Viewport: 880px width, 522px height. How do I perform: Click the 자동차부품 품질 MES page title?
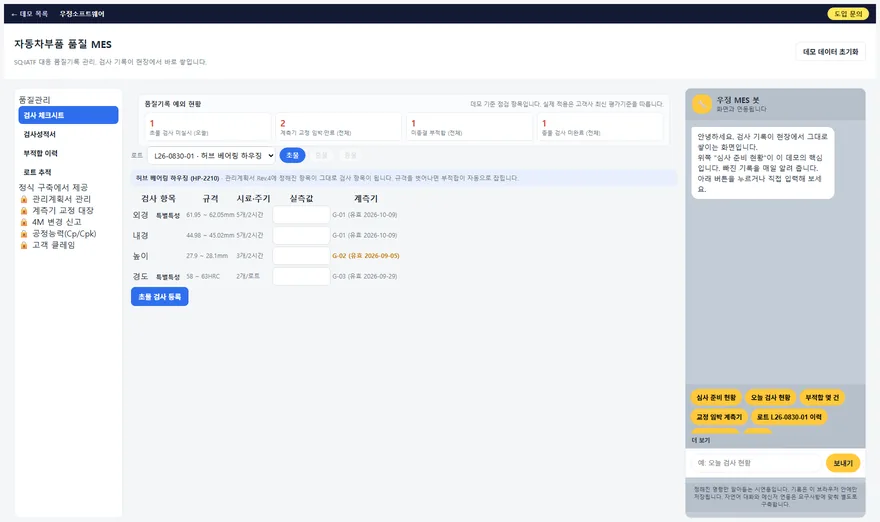tap(63, 44)
